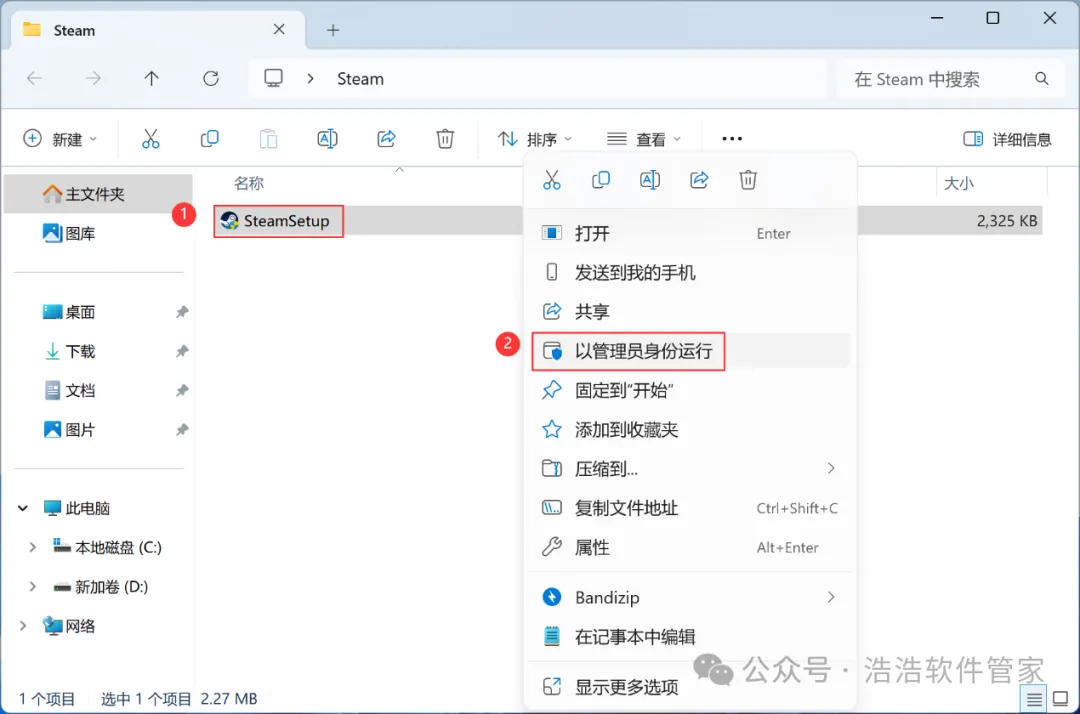Screen dimensions: 1080x714
Task: Click the This PC monitor icon in address bar
Action: click(273, 78)
